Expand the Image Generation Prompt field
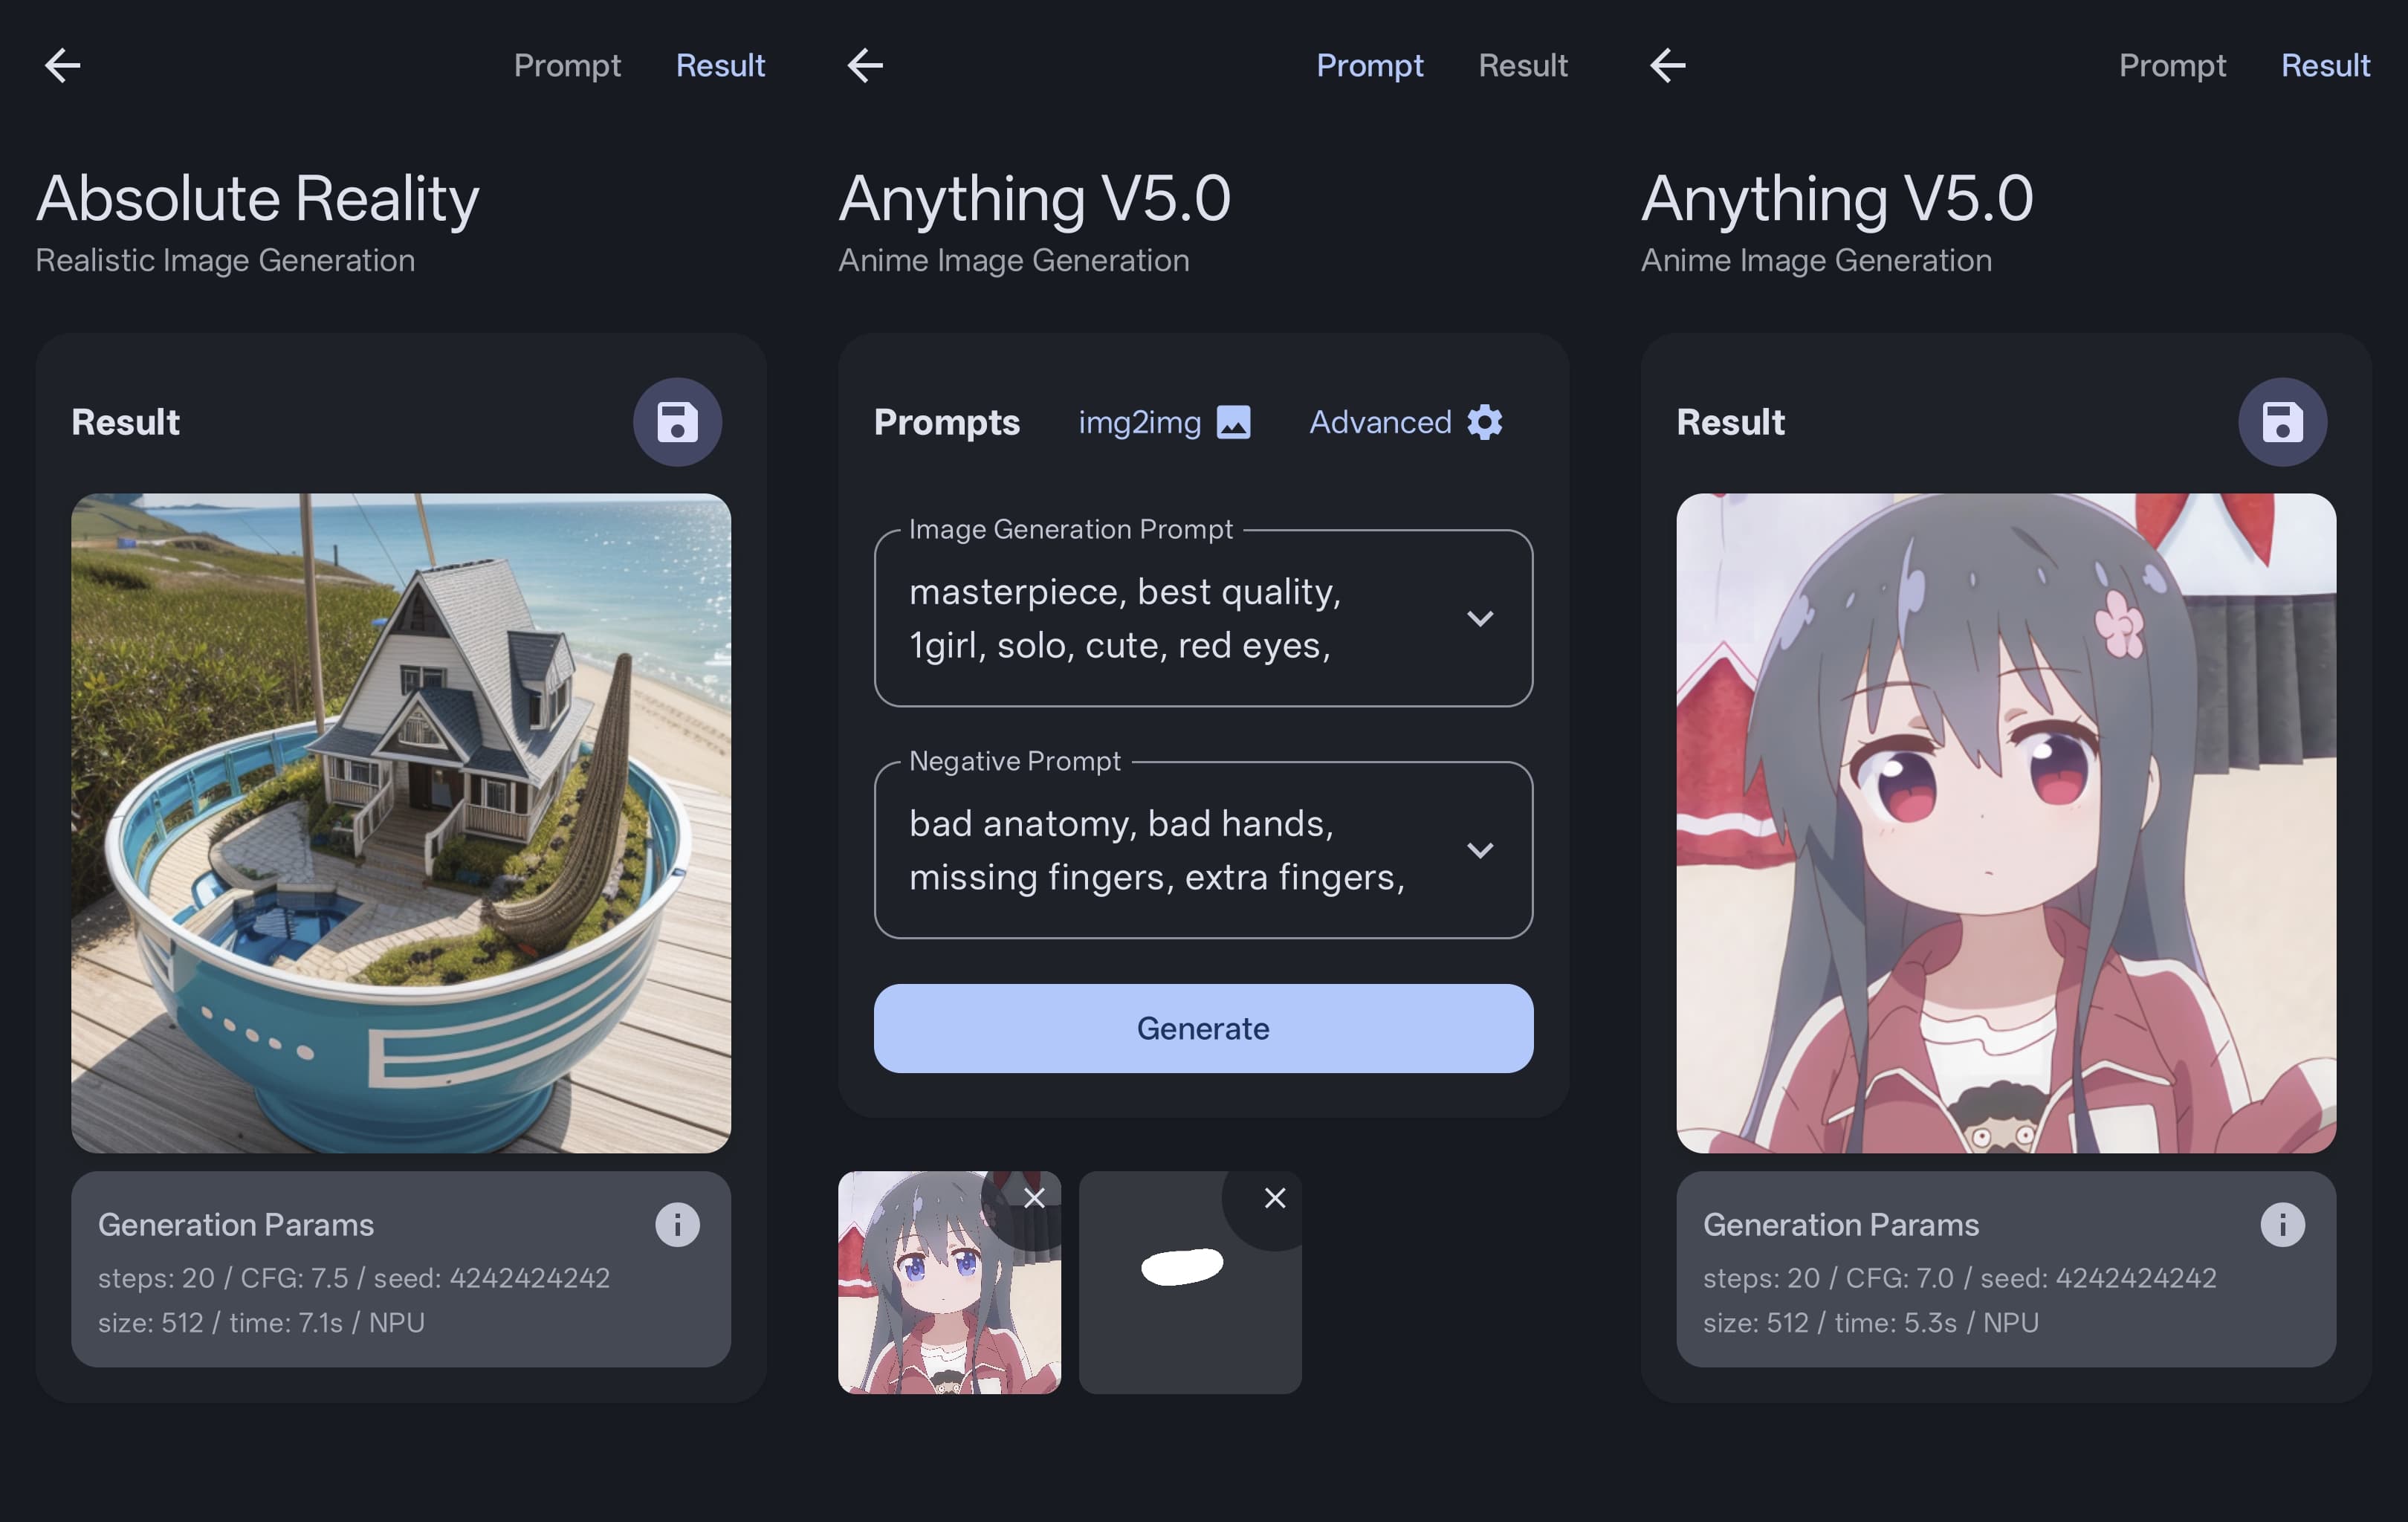 coord(1481,618)
